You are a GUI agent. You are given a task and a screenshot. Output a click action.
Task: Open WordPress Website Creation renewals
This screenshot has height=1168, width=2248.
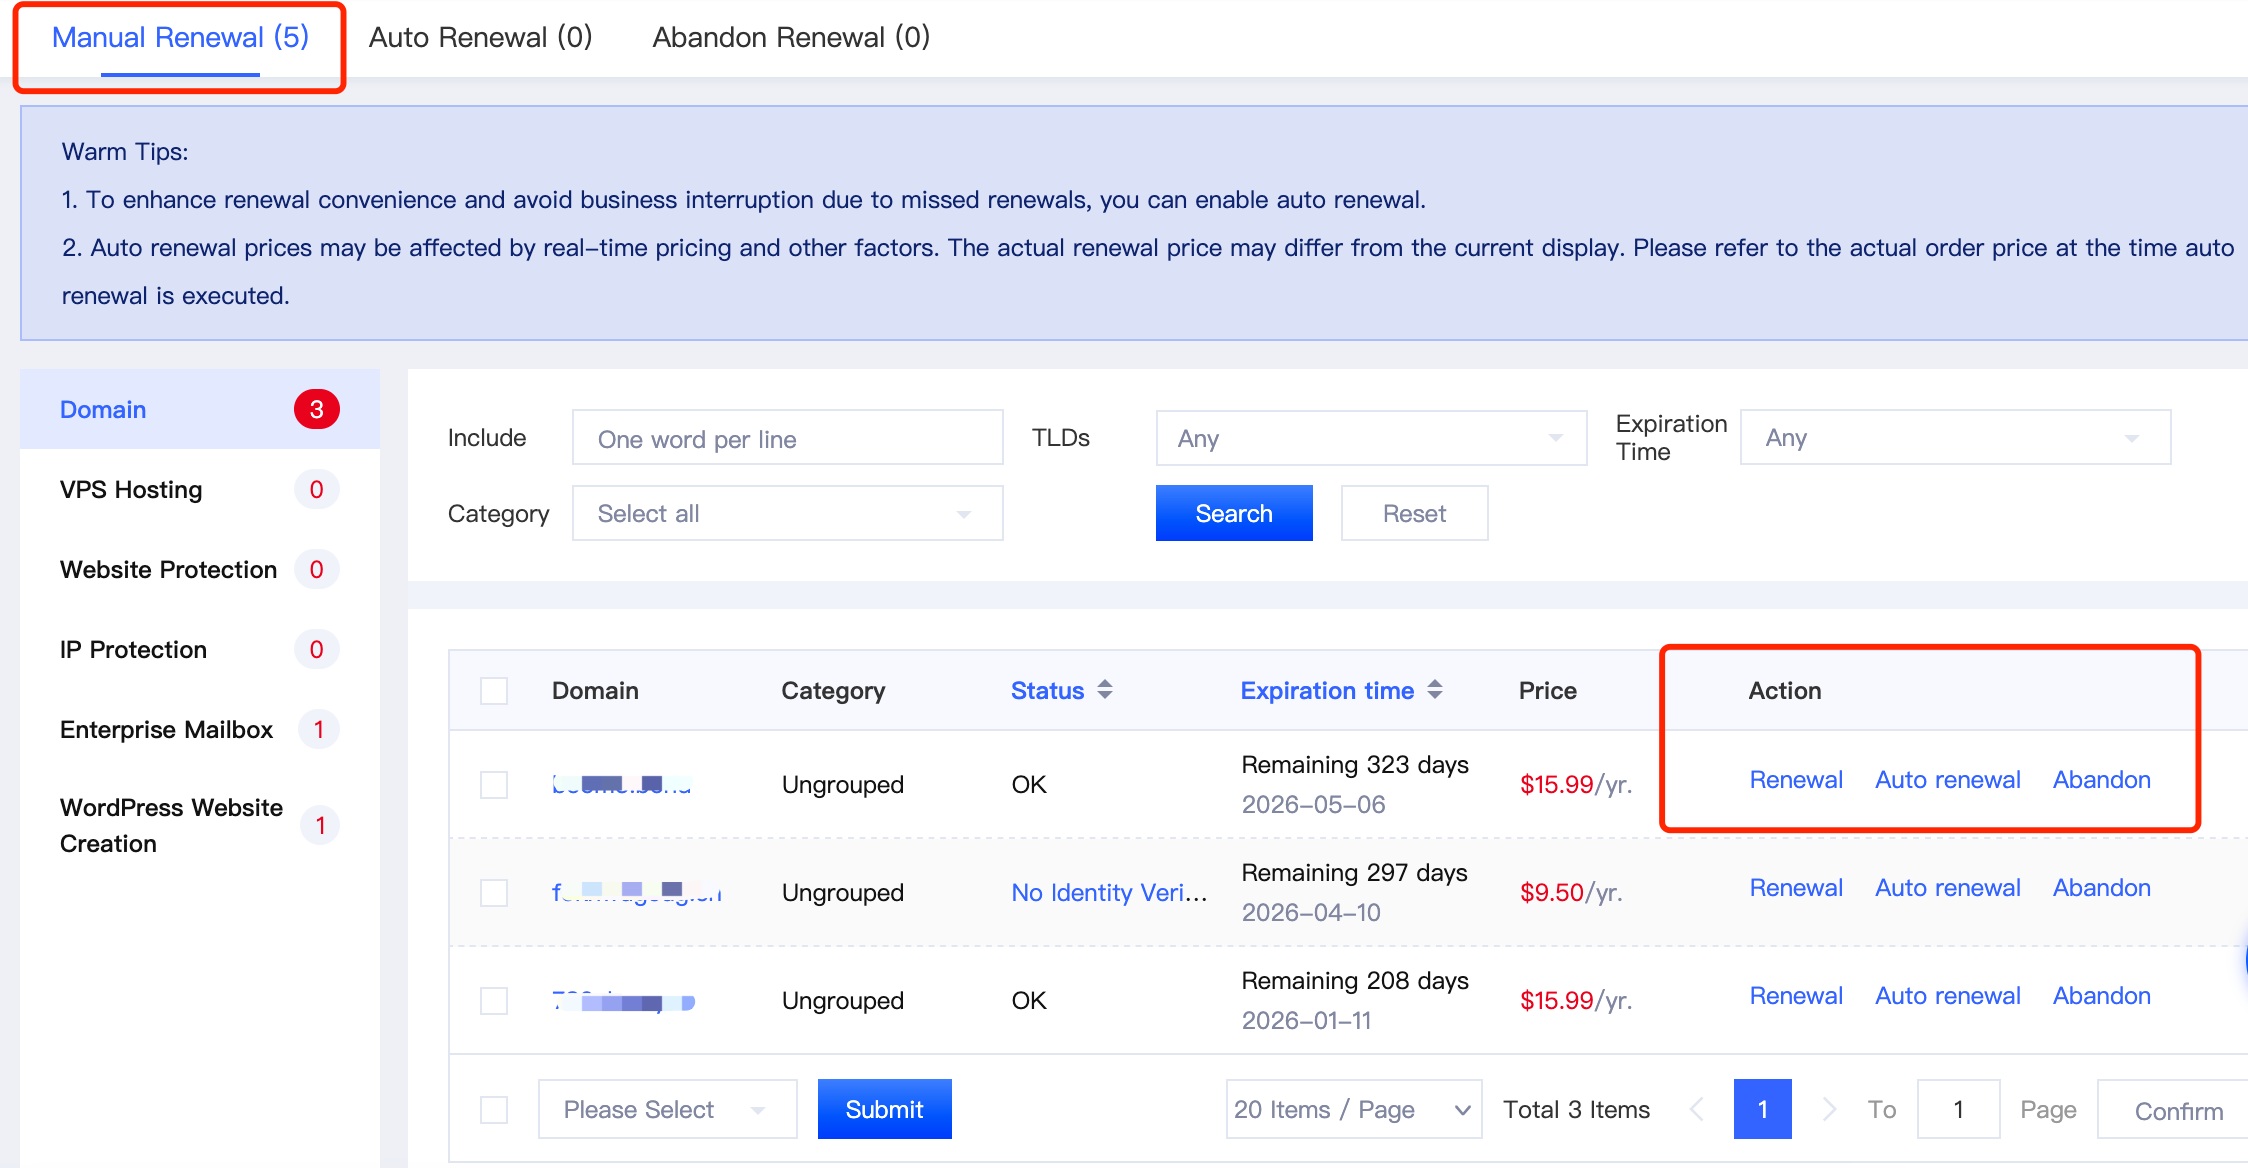(200, 825)
